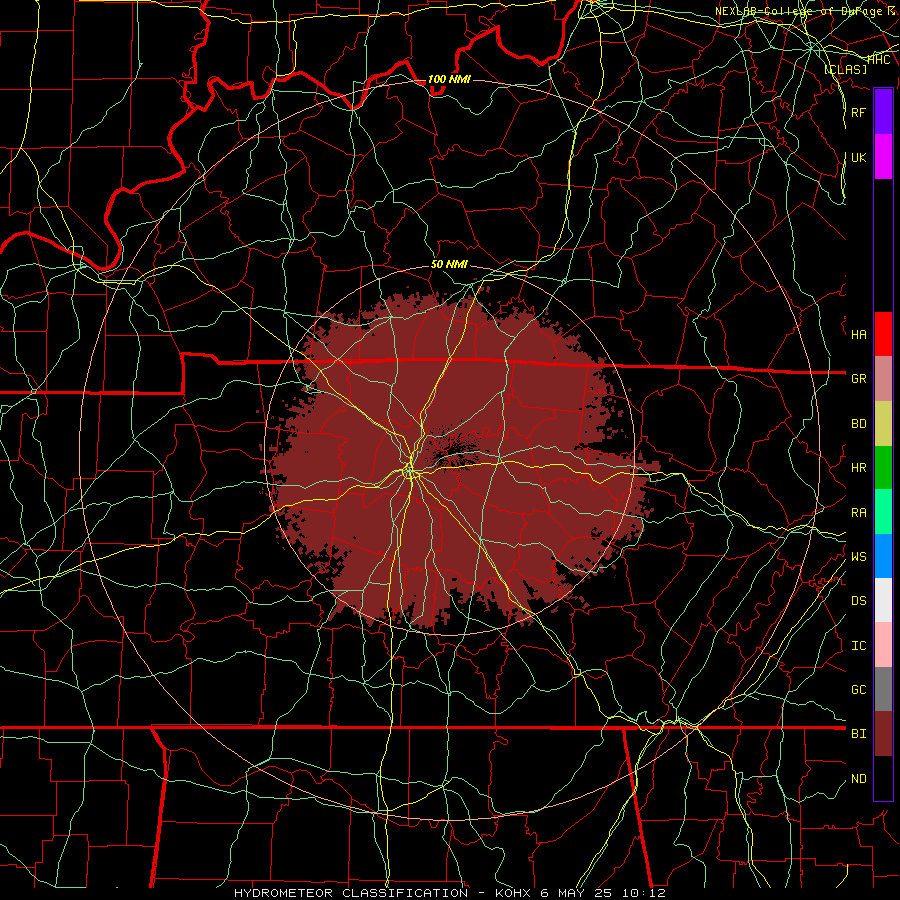Click the WS legend label
This screenshot has height=900, width=900.
coord(858,557)
